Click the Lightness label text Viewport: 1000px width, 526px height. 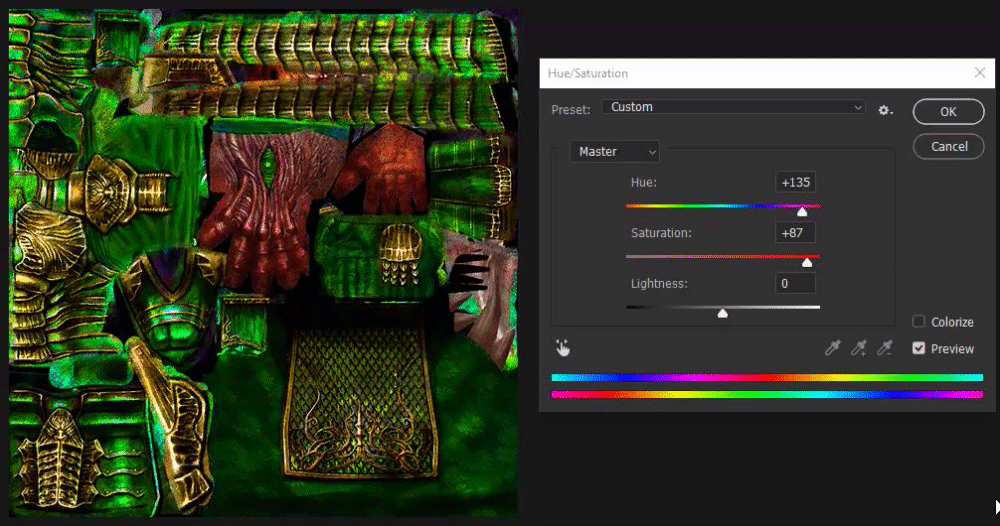coord(659,284)
